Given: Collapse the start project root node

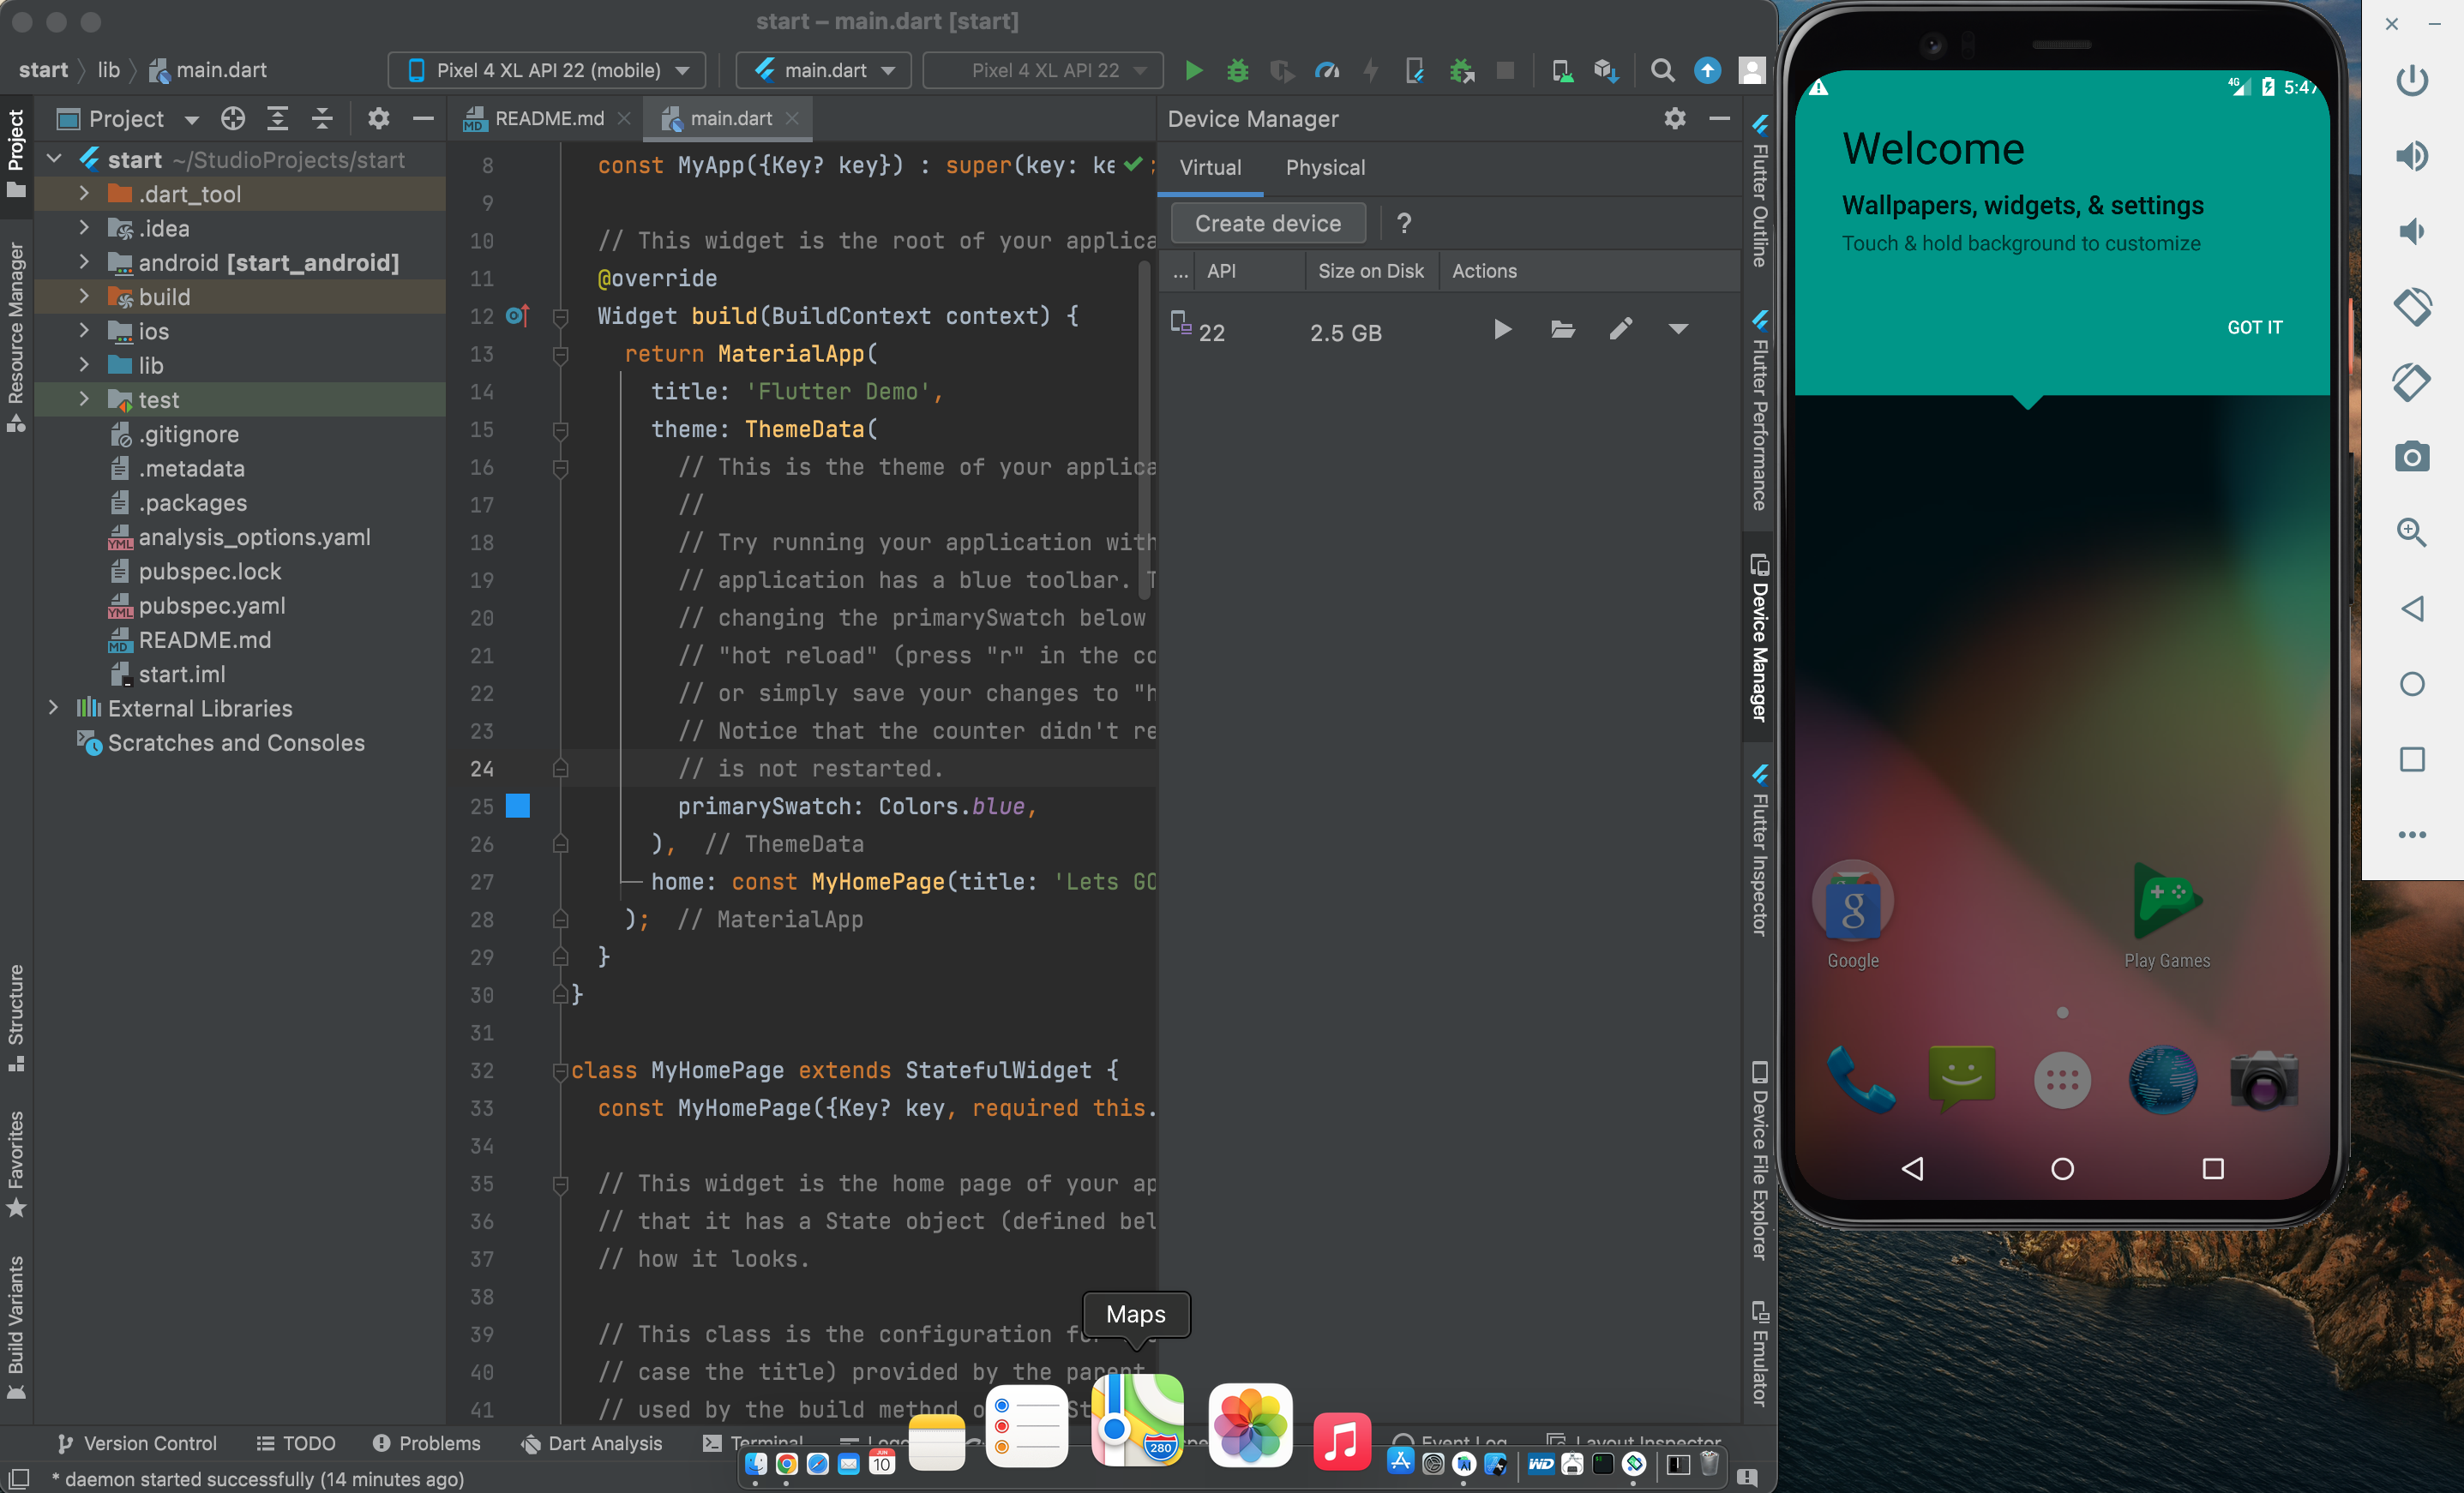Looking at the screenshot, I should pyautogui.click(x=54, y=159).
